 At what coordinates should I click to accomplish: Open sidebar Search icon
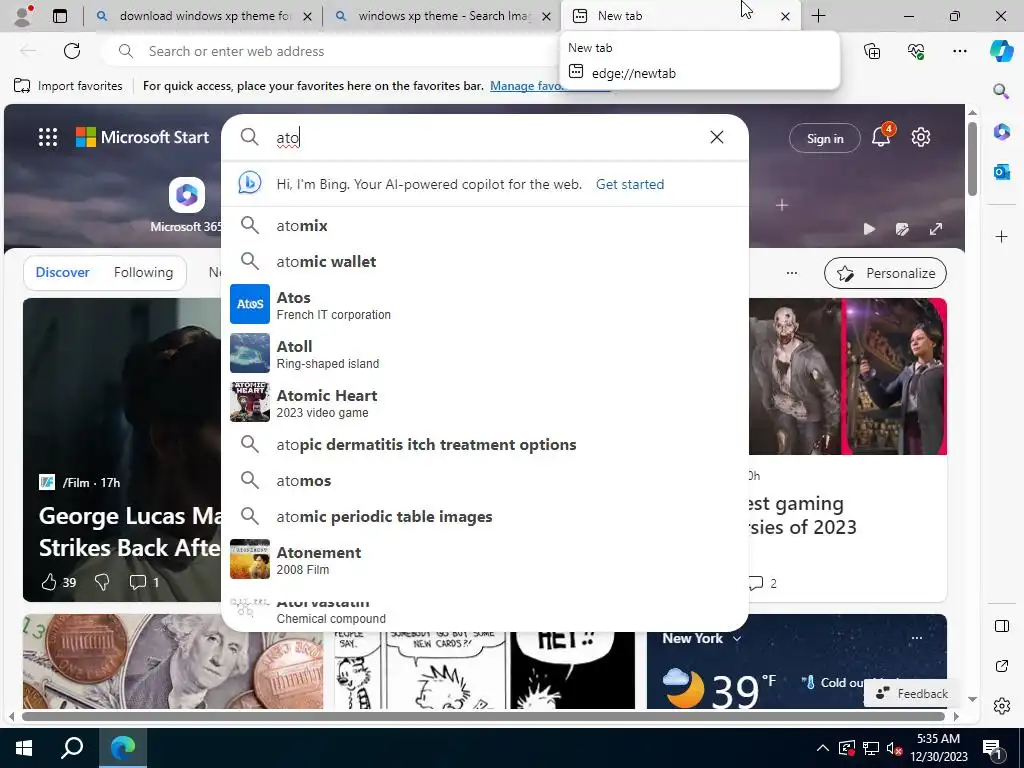point(1001,91)
